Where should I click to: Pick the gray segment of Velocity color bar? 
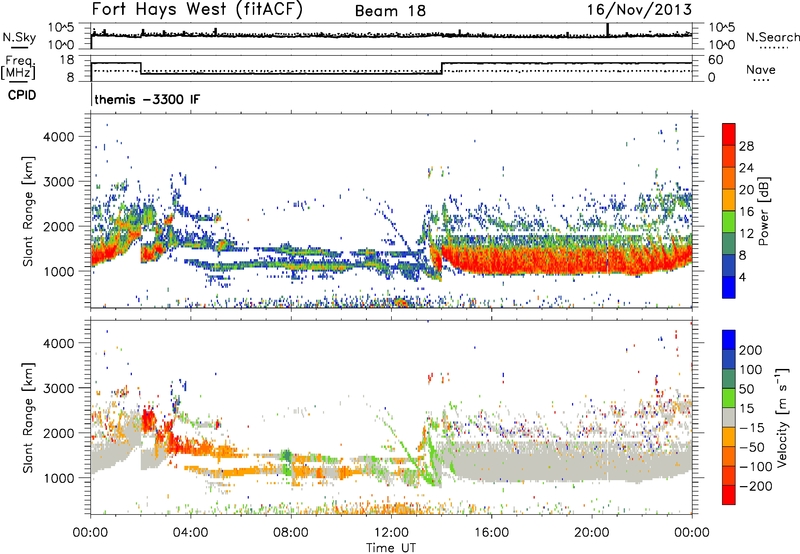pyautogui.click(x=729, y=418)
